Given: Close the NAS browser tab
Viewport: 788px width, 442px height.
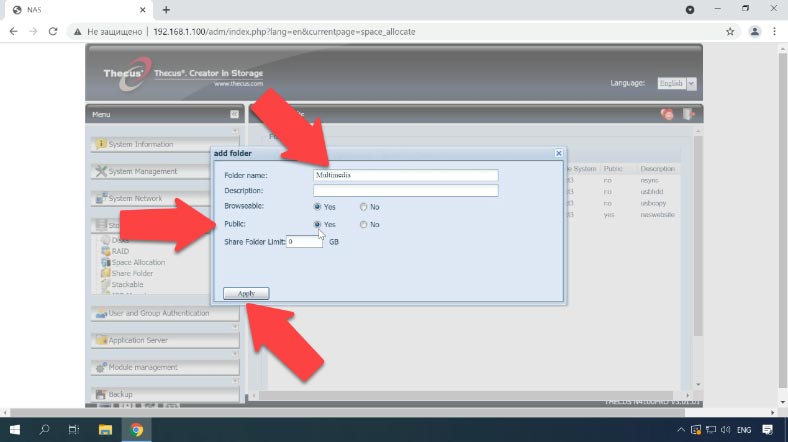Looking at the screenshot, I should [143, 10].
